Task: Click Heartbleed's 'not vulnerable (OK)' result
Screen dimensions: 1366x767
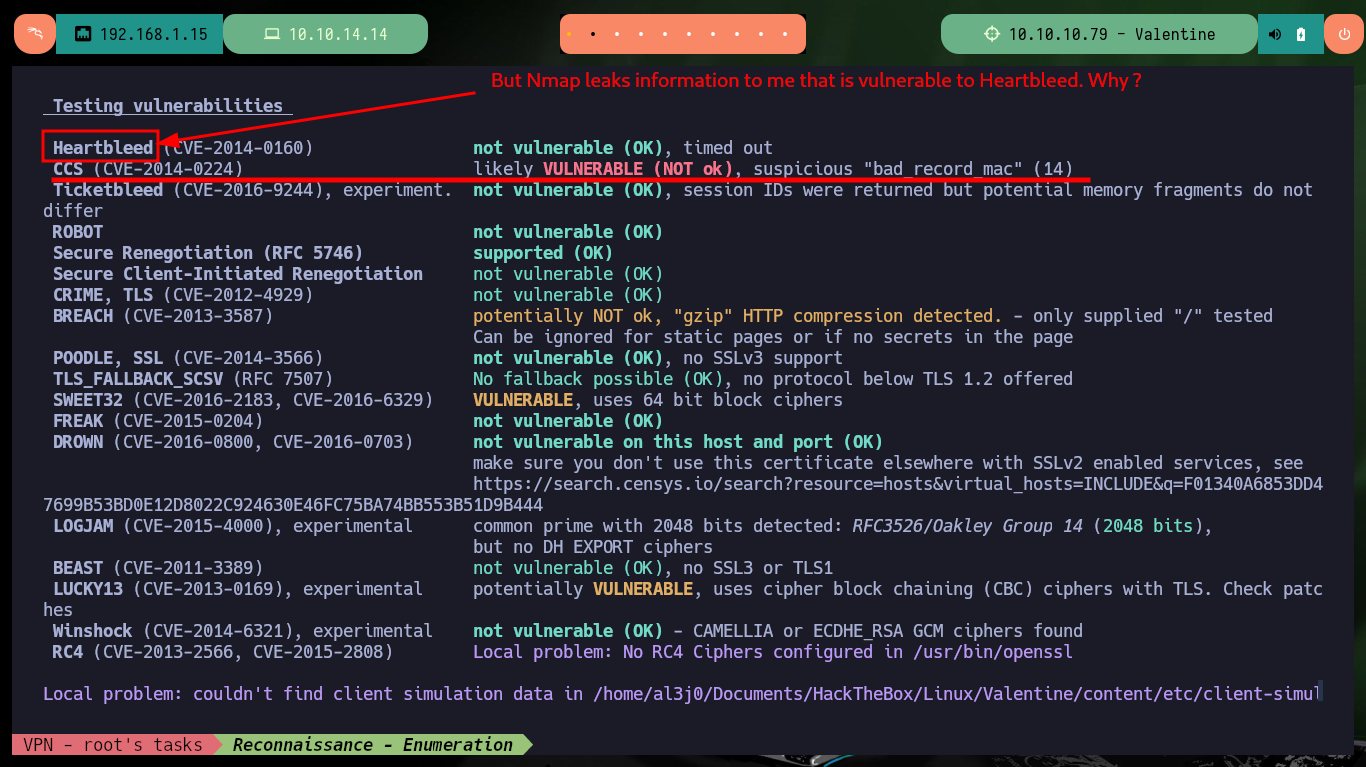Action: 568,147
